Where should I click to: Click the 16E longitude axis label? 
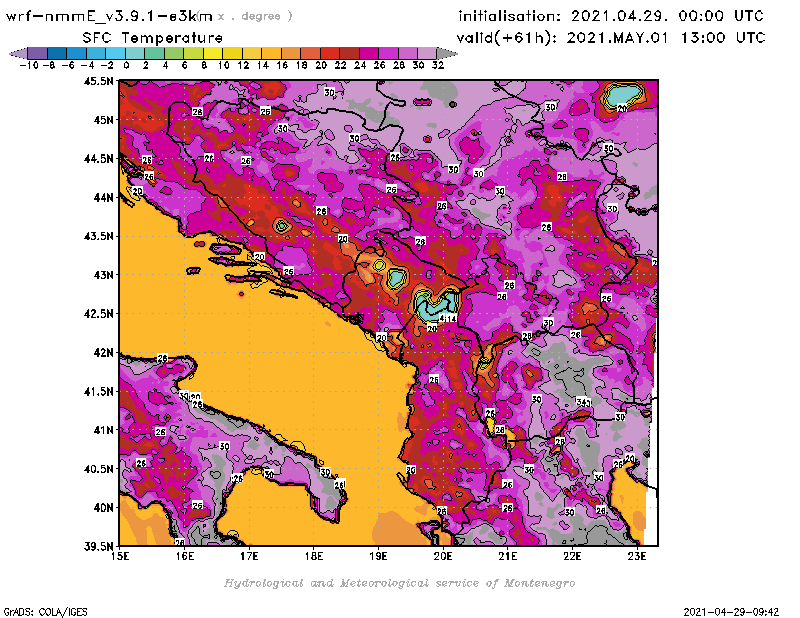click(x=185, y=556)
